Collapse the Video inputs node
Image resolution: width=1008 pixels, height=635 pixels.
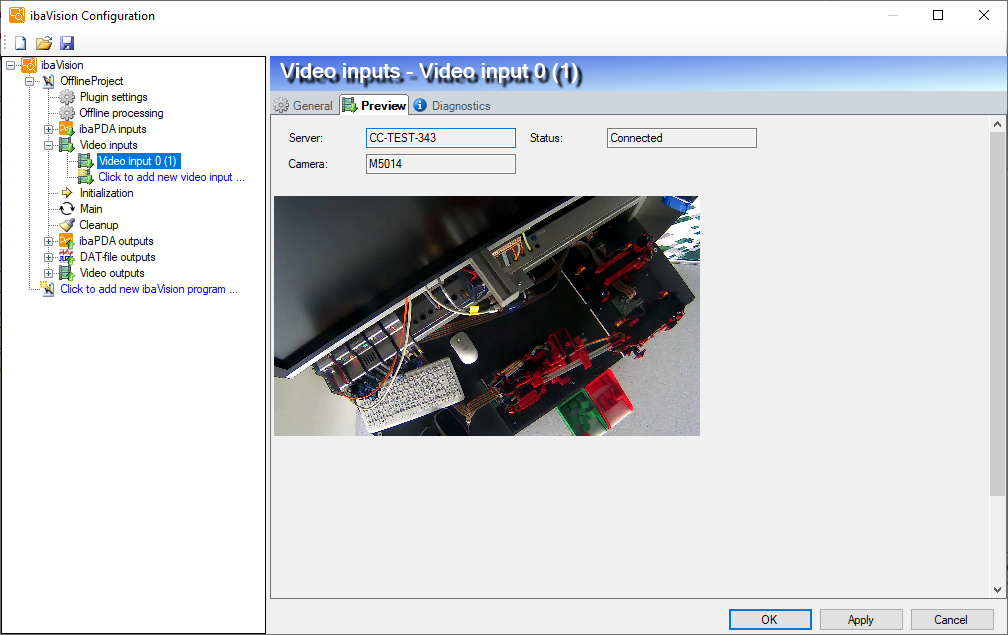point(48,145)
